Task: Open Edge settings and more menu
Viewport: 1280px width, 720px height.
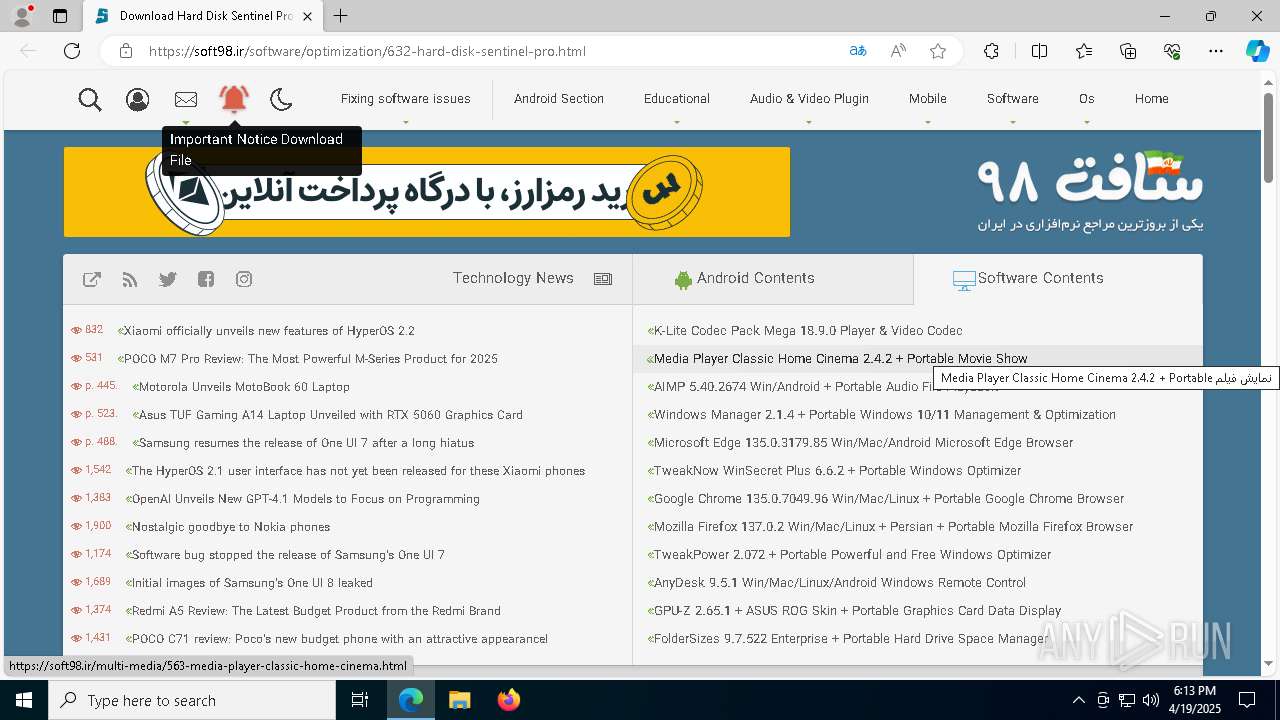Action: tap(1216, 51)
